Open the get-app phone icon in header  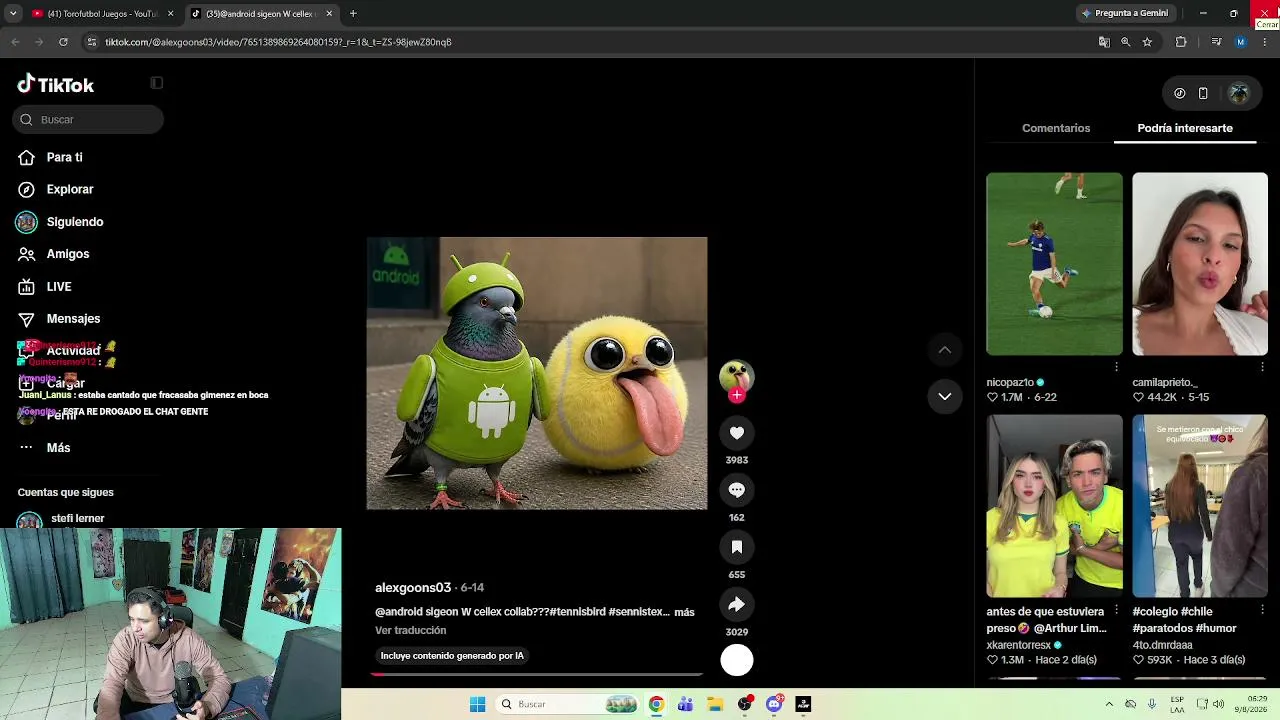1203,93
